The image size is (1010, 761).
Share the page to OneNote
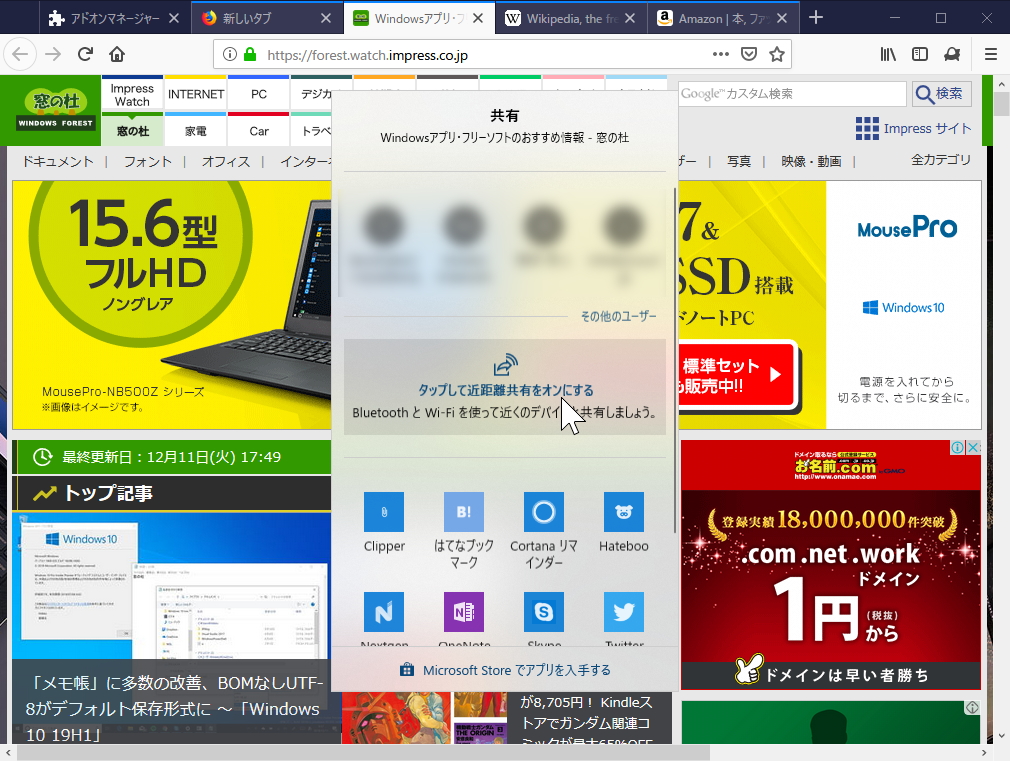pyautogui.click(x=464, y=612)
